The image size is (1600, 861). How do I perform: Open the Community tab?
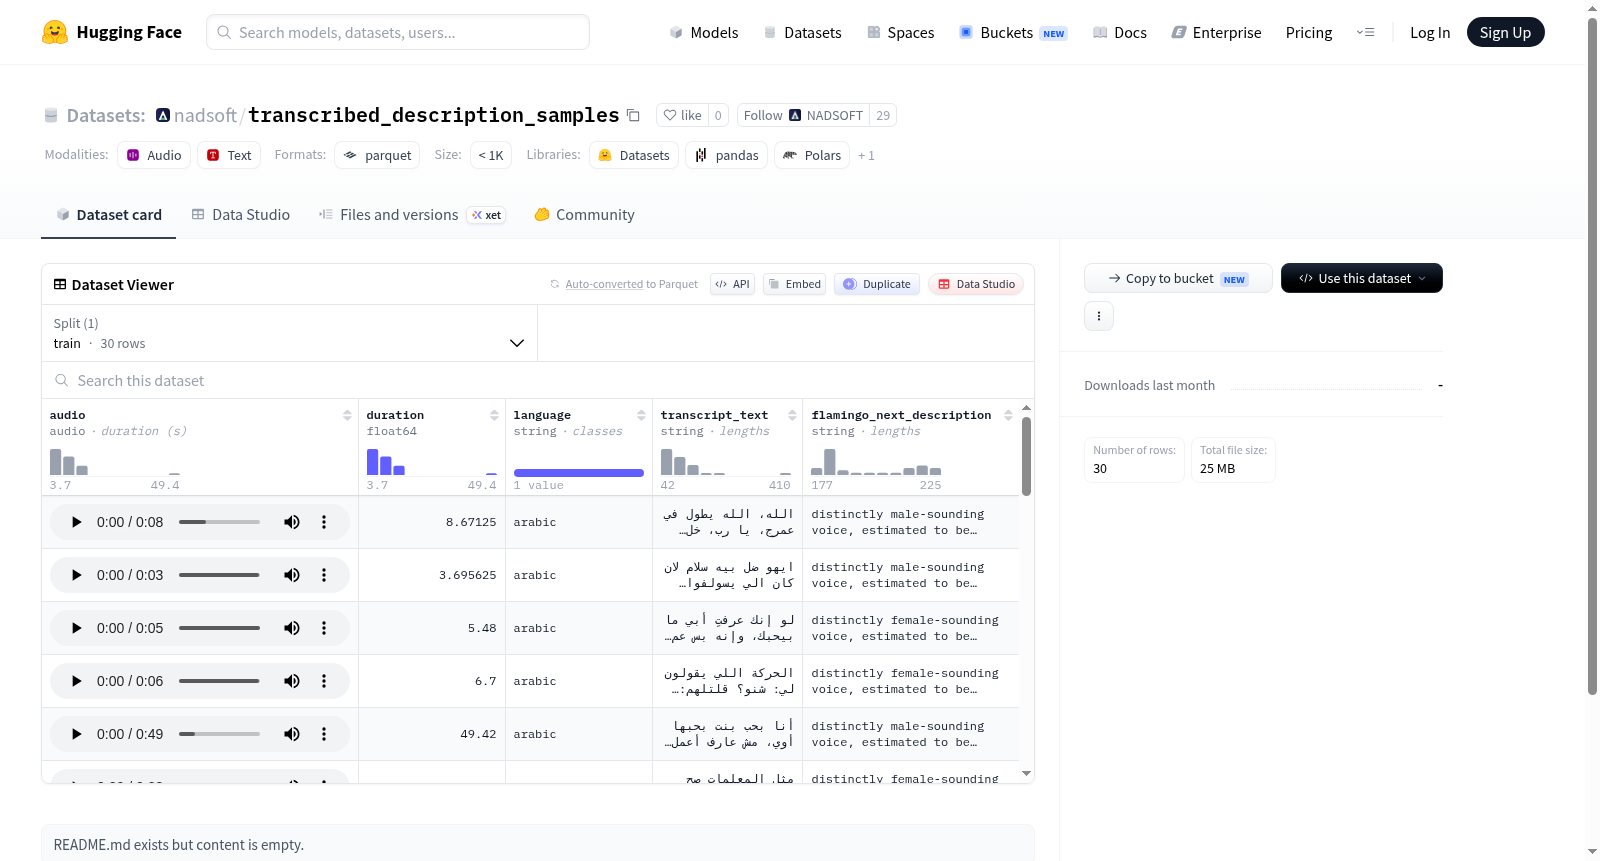584,215
